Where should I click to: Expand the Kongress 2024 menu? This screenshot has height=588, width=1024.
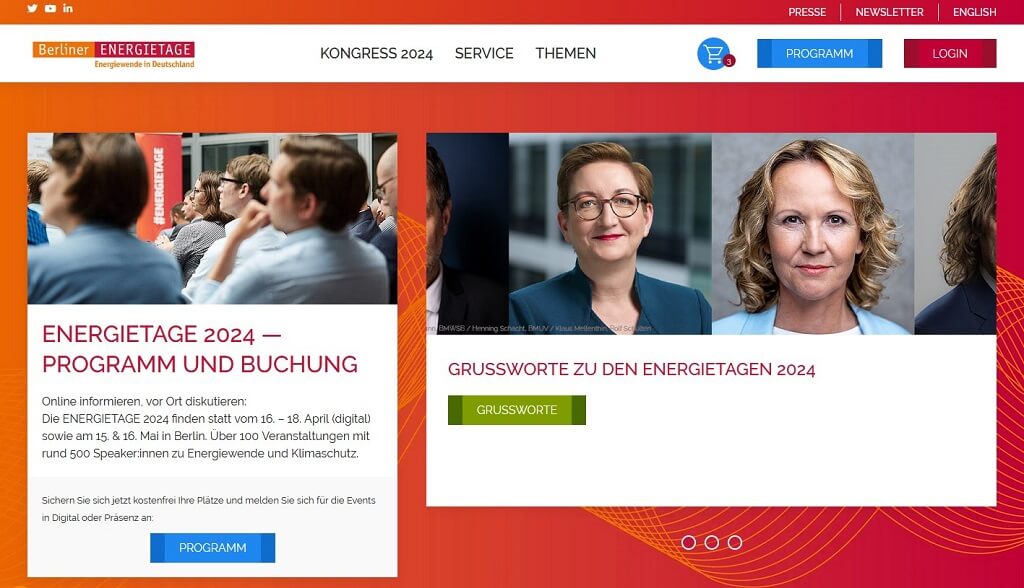[x=376, y=54]
